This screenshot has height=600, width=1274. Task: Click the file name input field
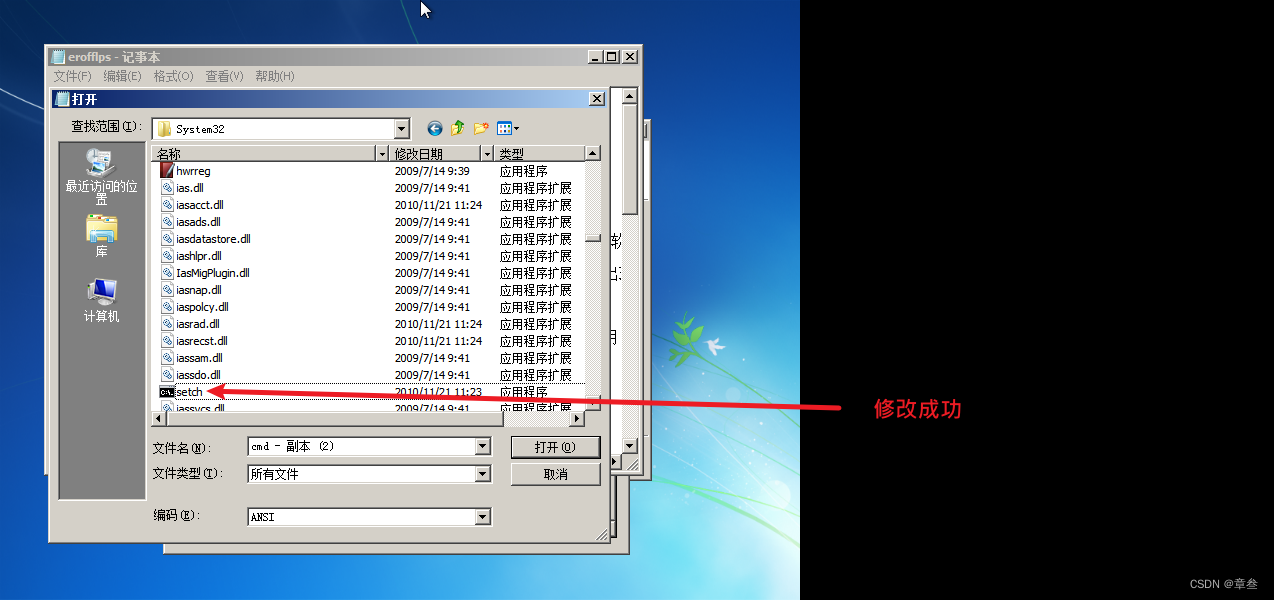click(x=361, y=447)
